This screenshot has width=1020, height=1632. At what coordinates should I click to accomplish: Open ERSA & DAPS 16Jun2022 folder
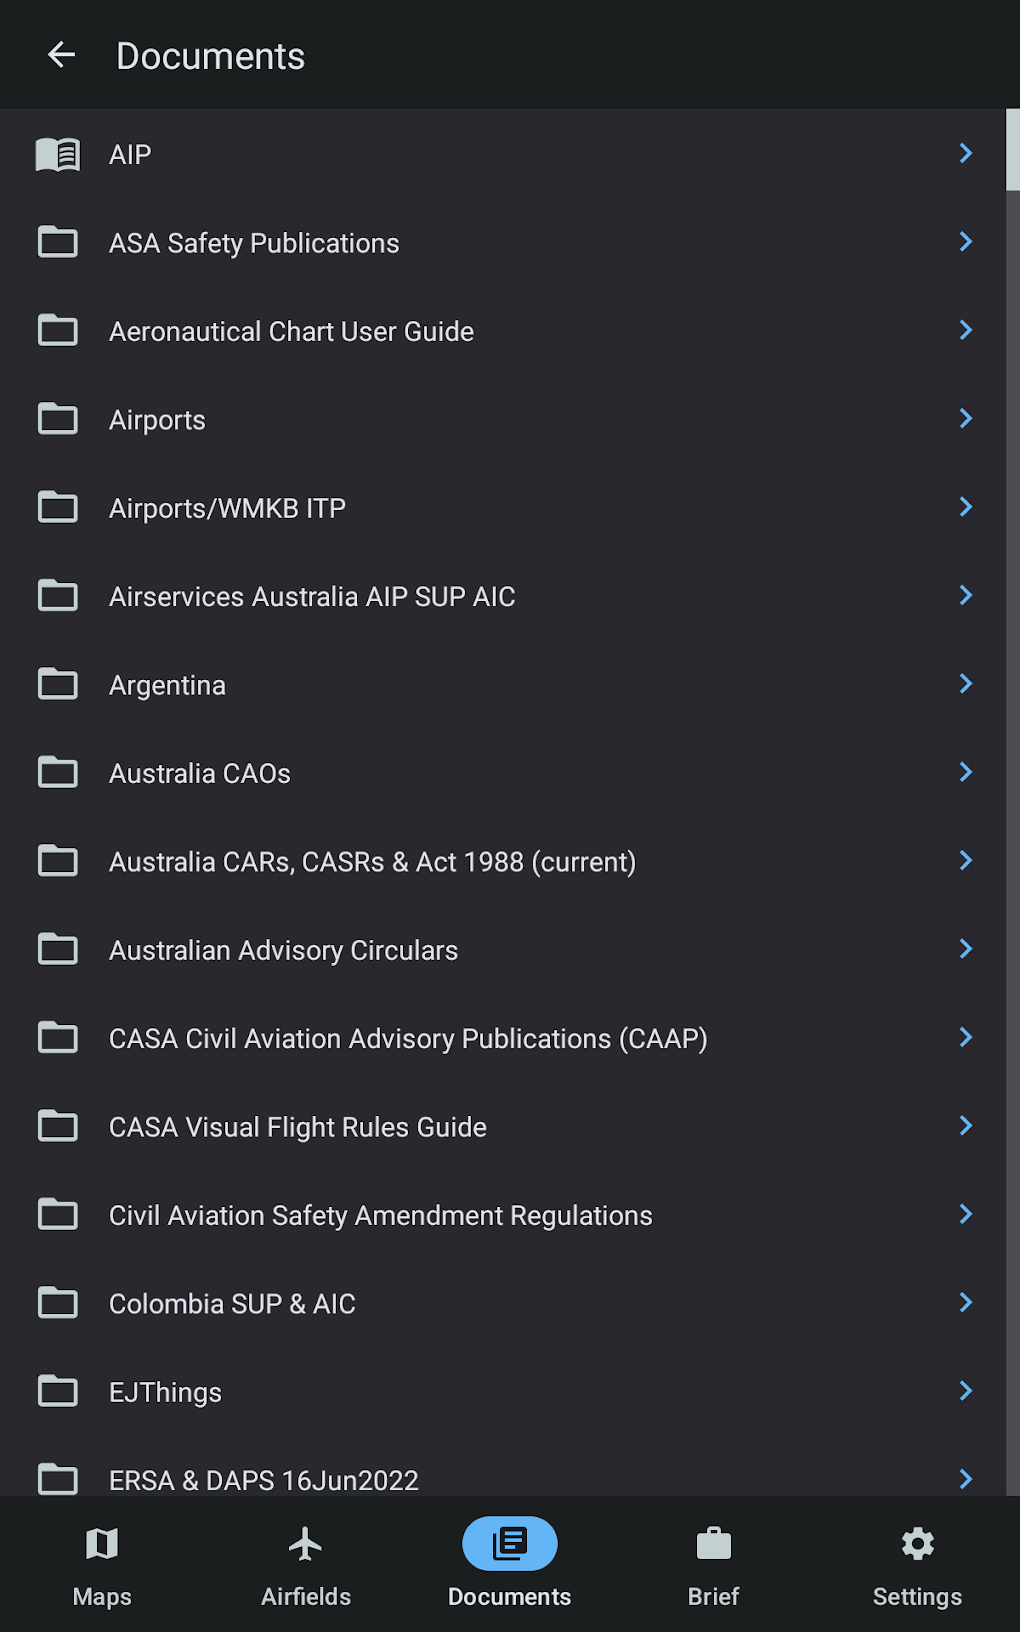(x=263, y=1479)
